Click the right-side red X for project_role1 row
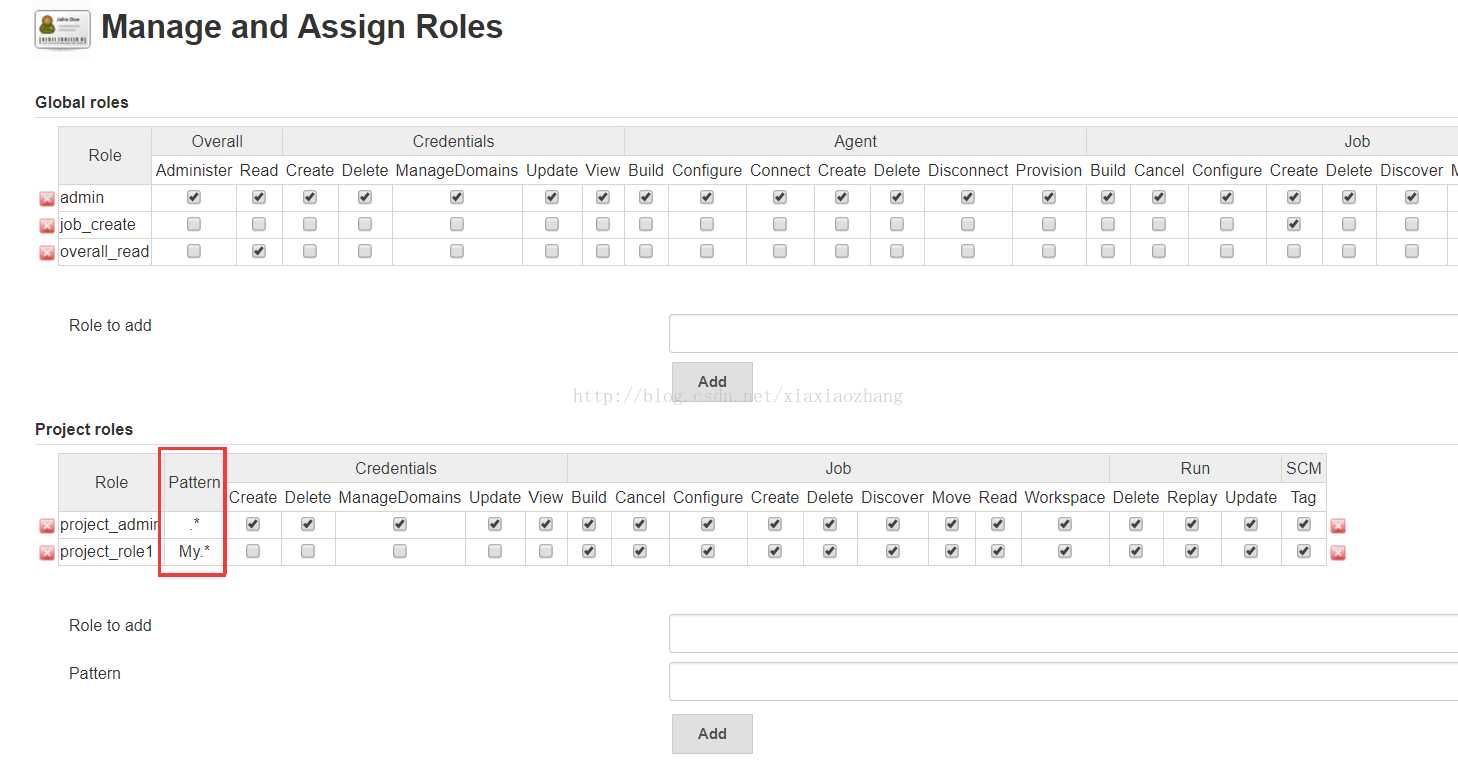The image size is (1458, 770). point(1338,553)
